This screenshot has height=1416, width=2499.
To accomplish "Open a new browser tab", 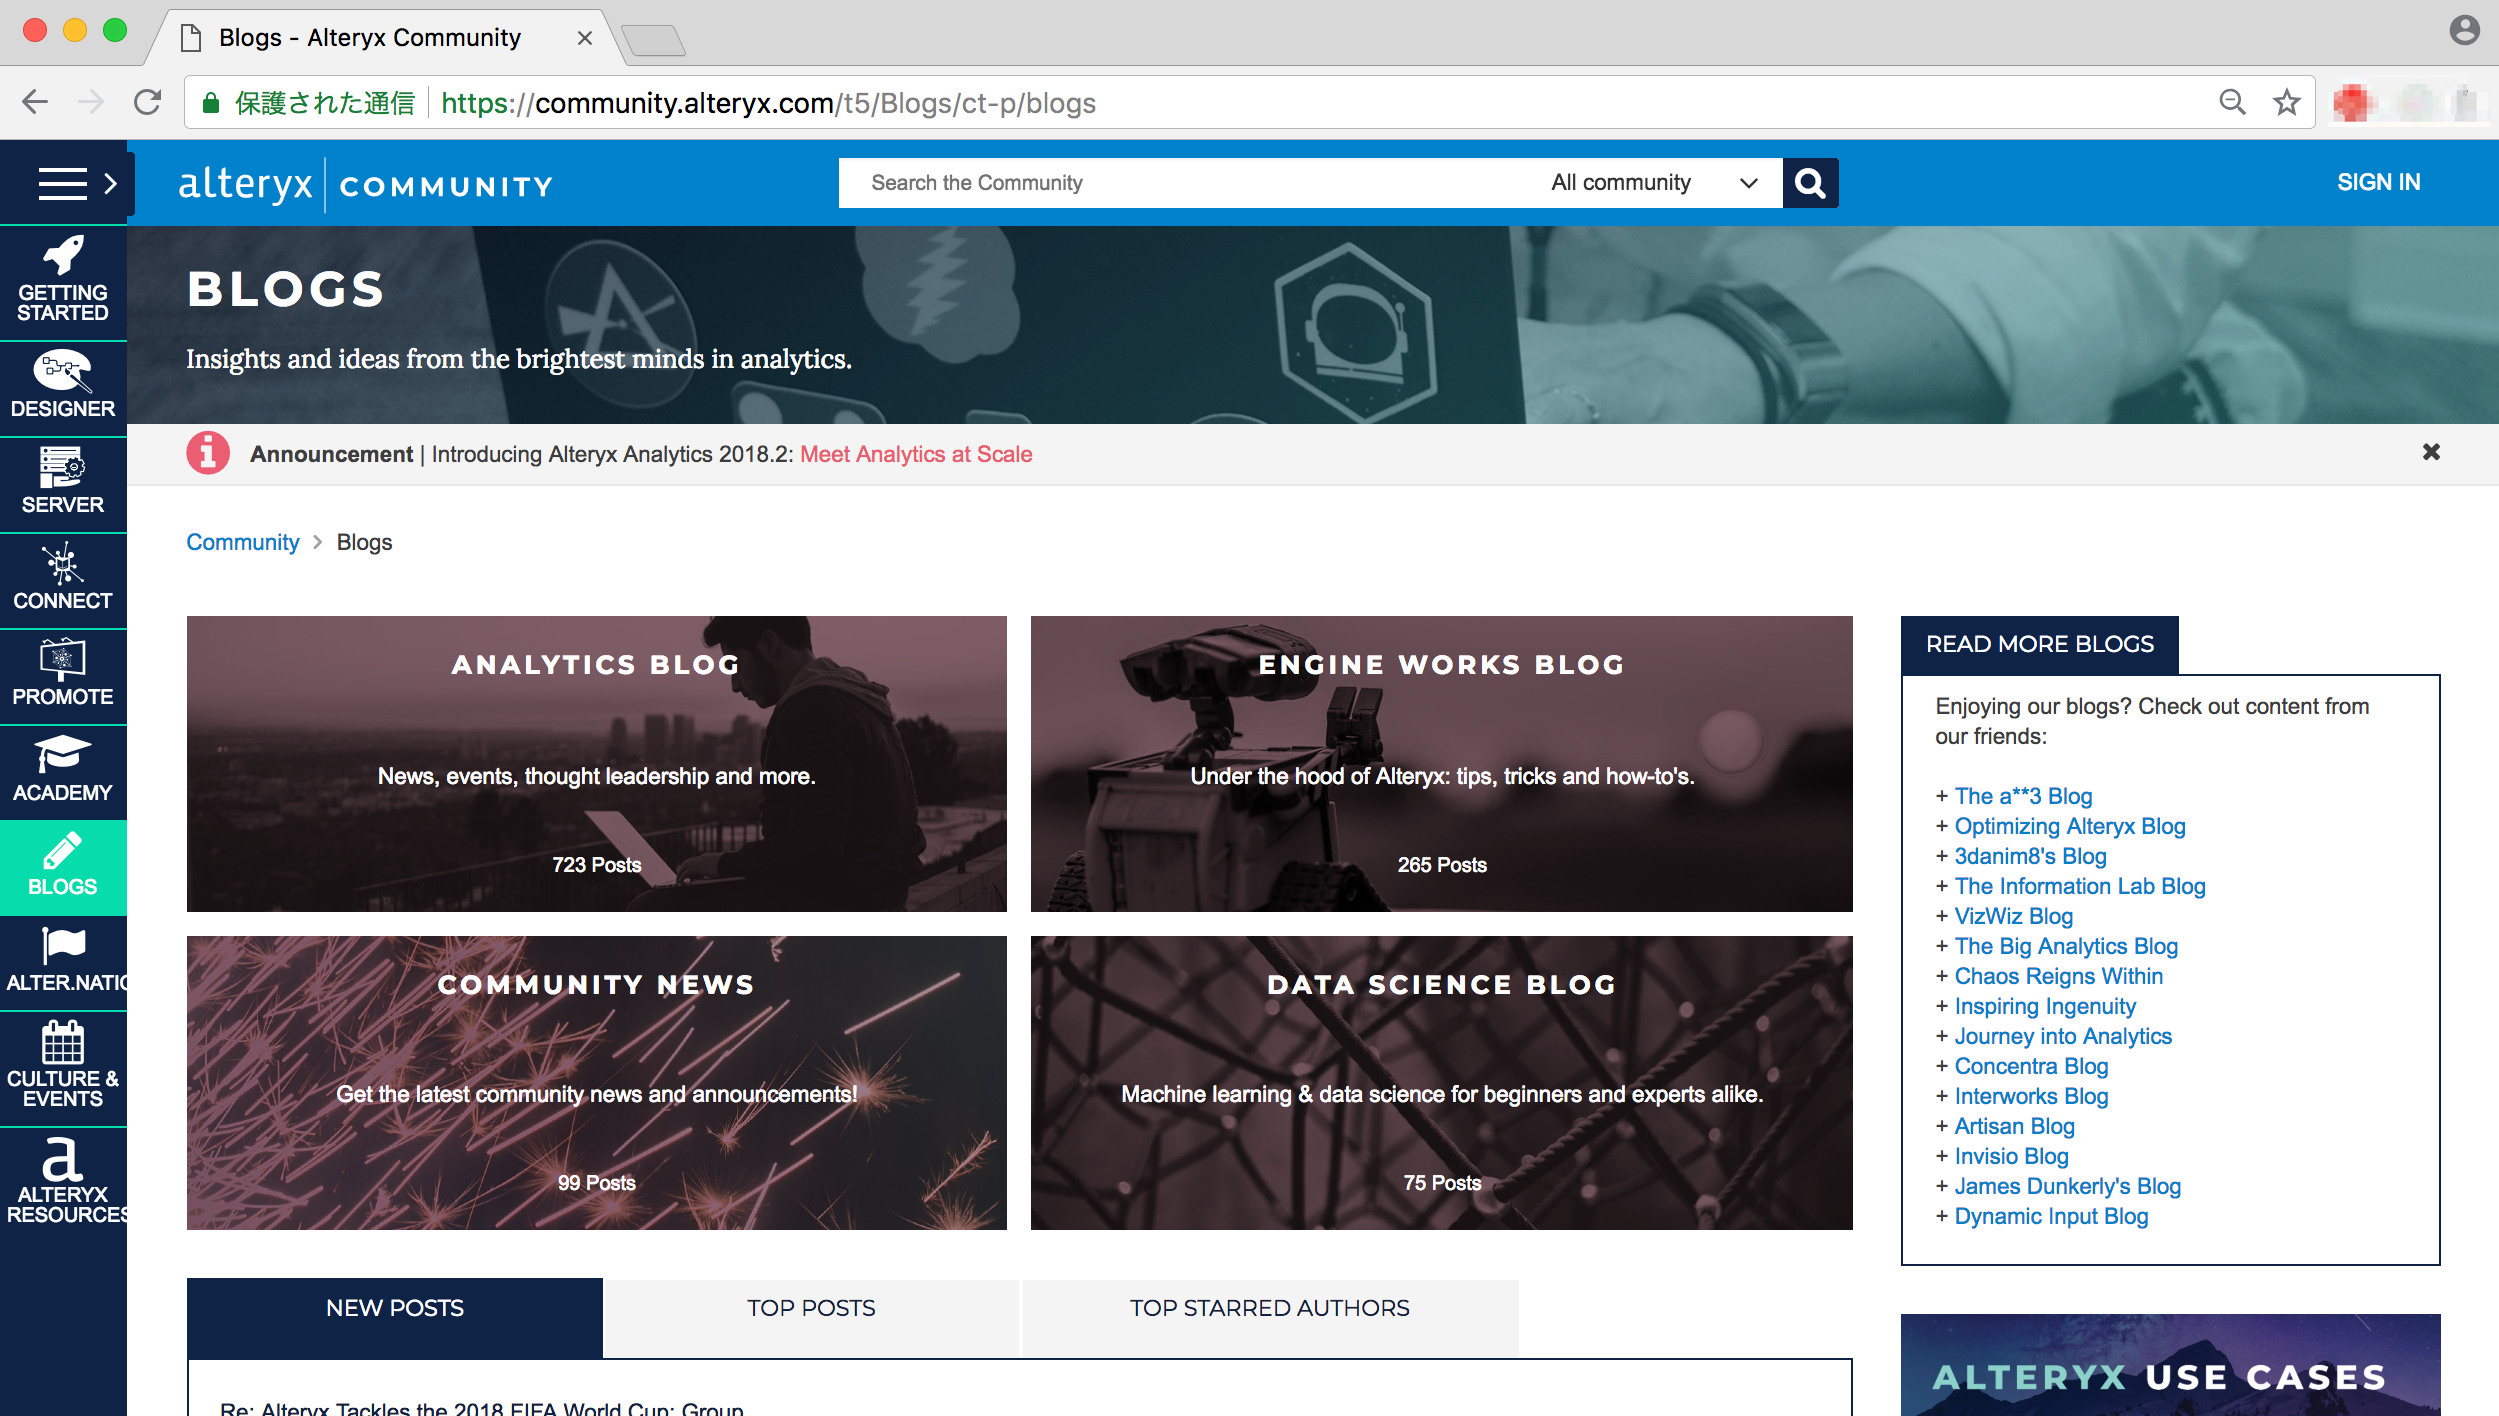I will pyautogui.click(x=653, y=40).
